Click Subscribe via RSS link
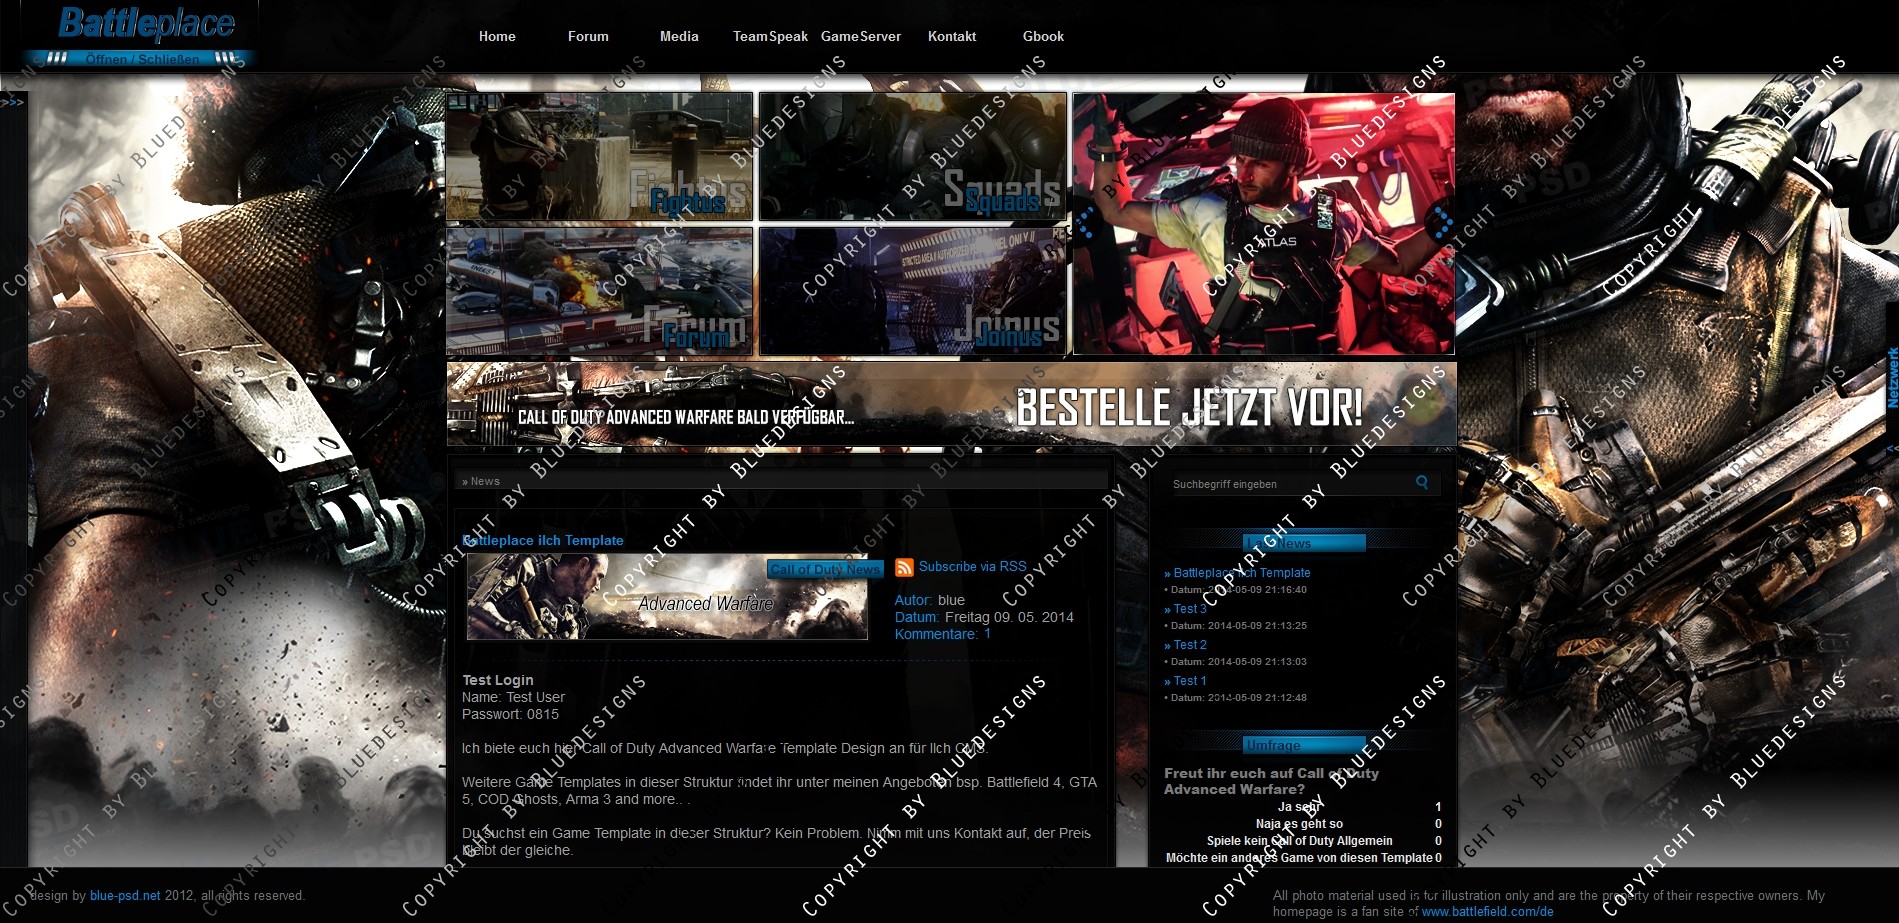 click(x=973, y=566)
